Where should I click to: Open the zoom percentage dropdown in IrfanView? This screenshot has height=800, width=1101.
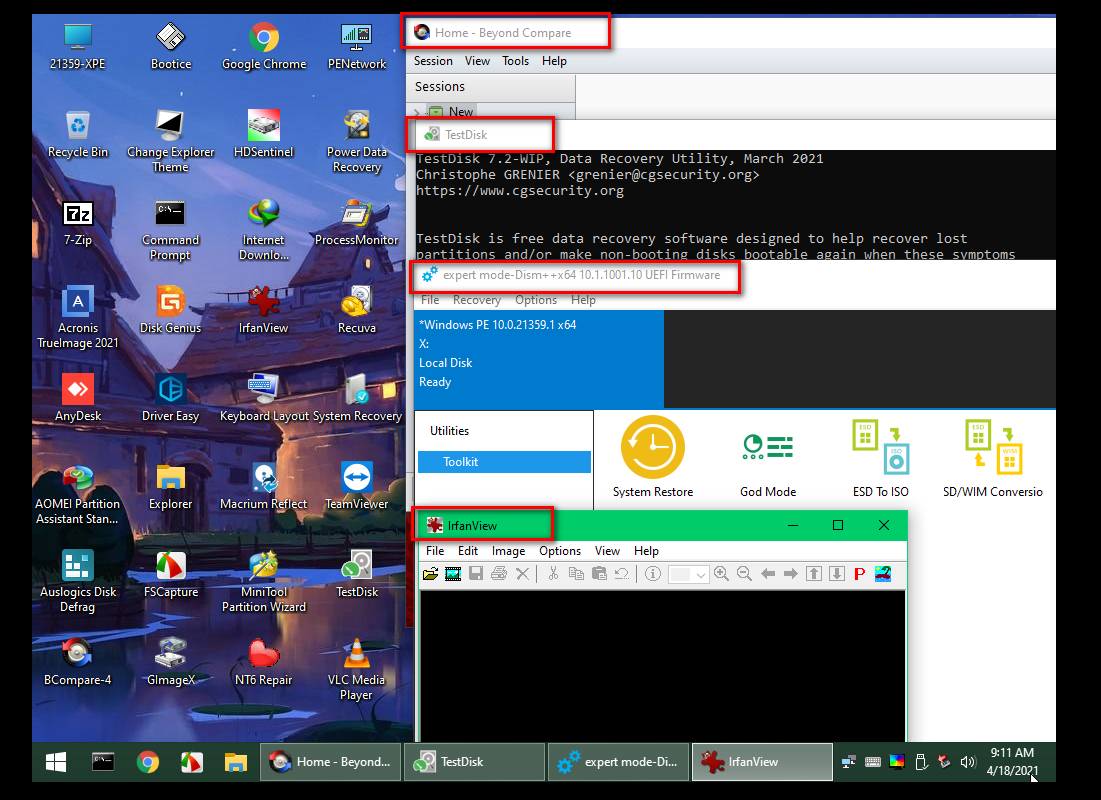click(x=700, y=575)
